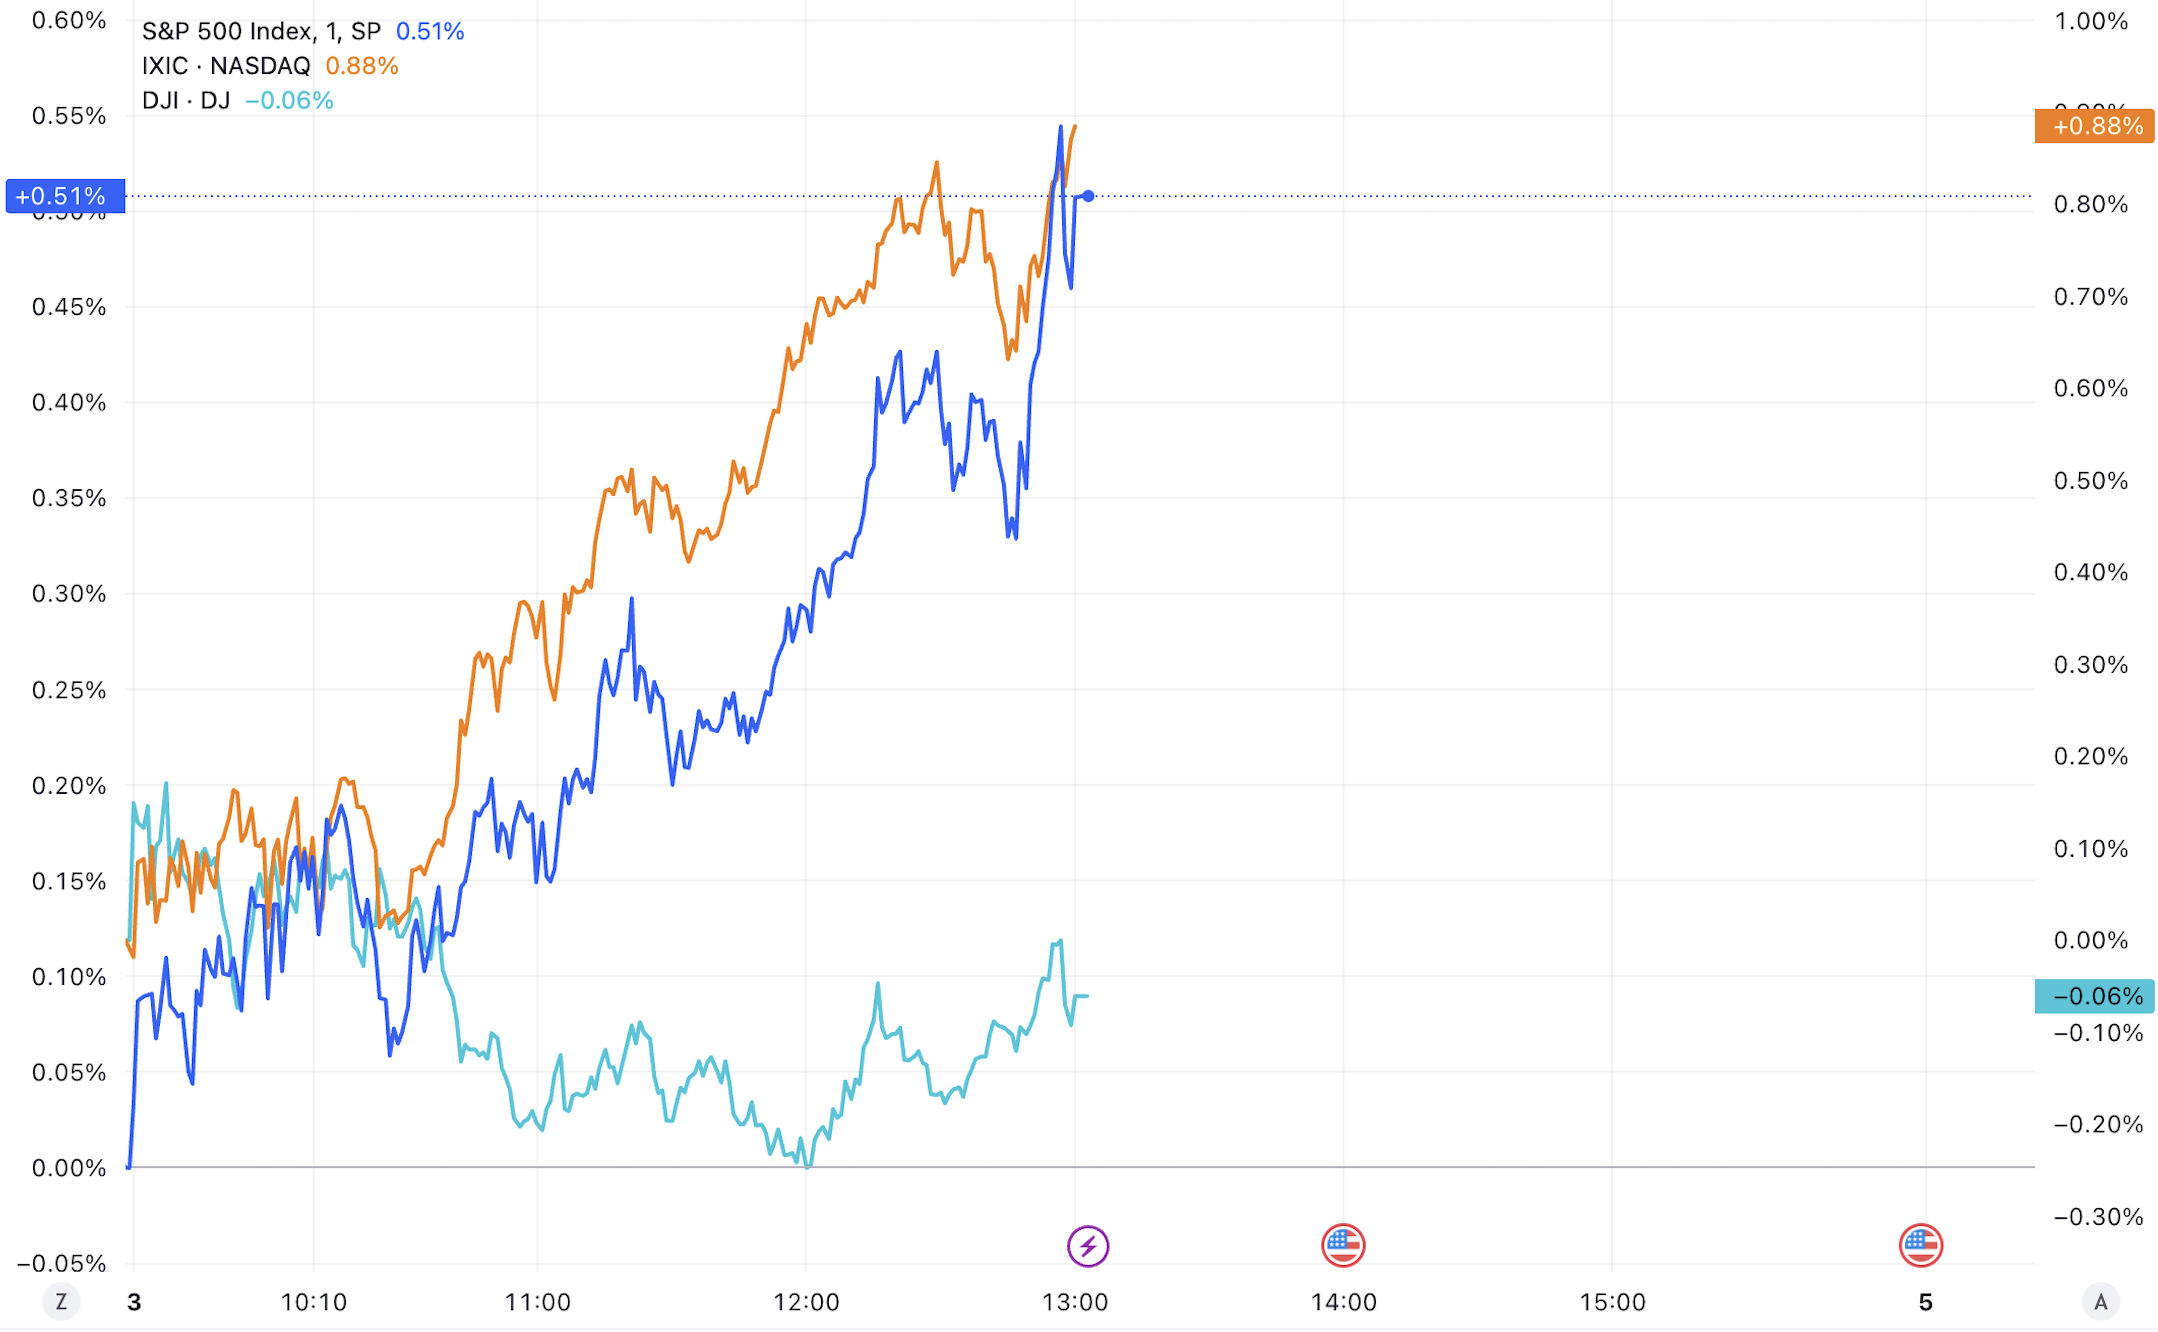Click the 10:10 time axis label
This screenshot has width=2158, height=1332.
click(x=313, y=1302)
